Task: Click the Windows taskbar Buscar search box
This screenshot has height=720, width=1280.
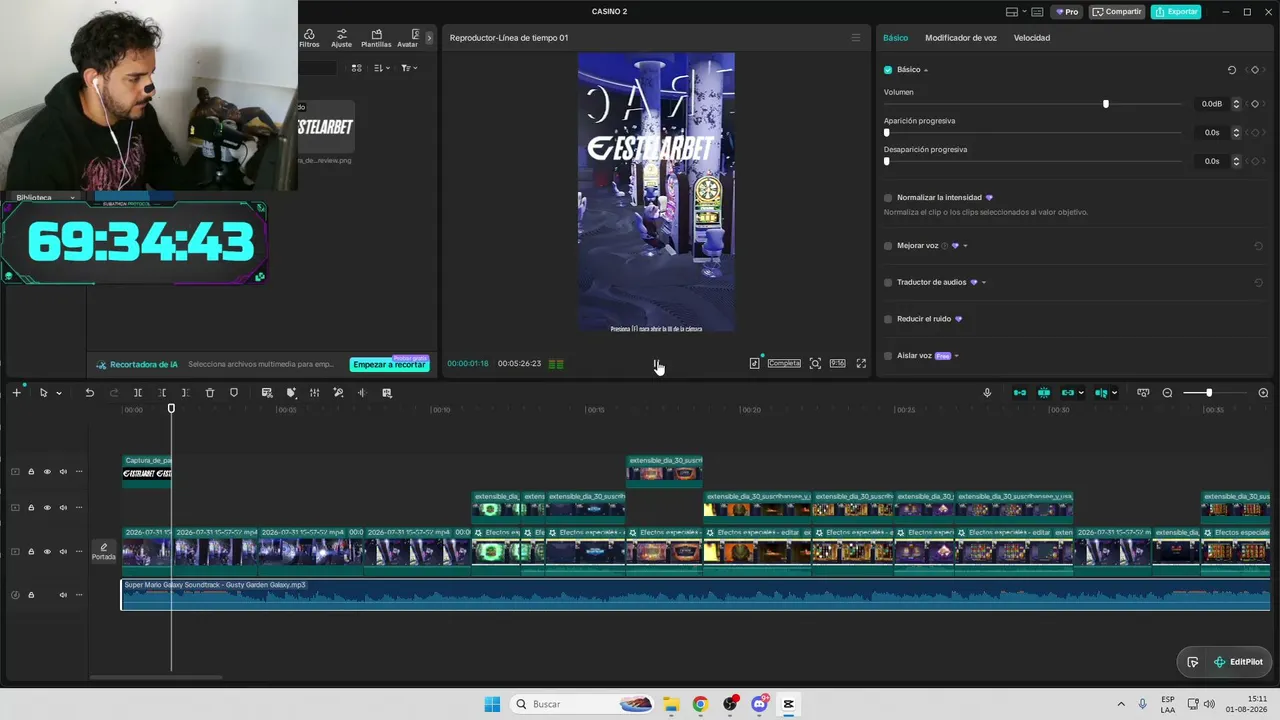Action: pos(582,704)
